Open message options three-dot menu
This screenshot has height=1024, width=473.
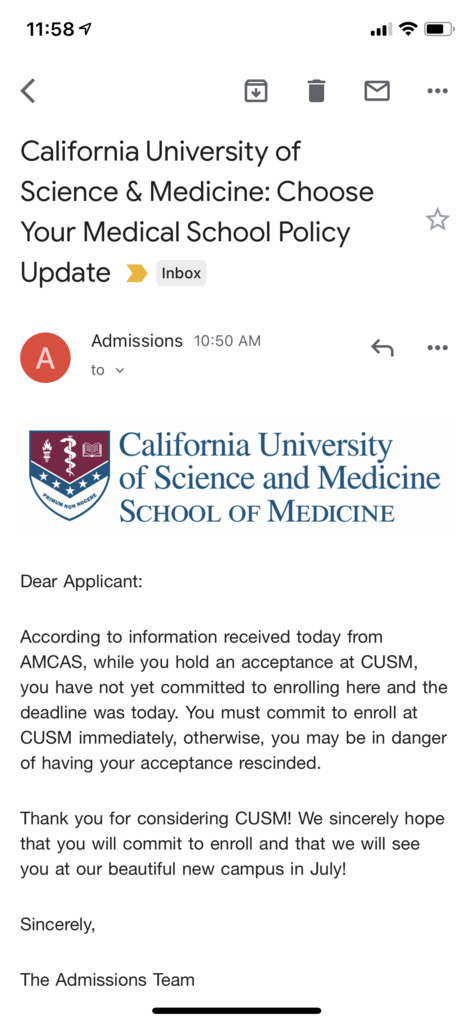(437, 347)
